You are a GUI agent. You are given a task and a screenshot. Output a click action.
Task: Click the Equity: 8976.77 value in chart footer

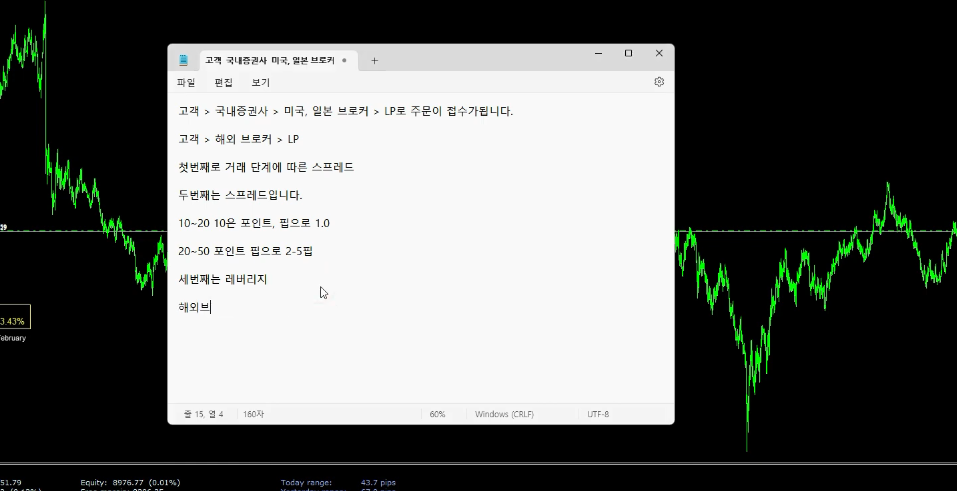130,482
